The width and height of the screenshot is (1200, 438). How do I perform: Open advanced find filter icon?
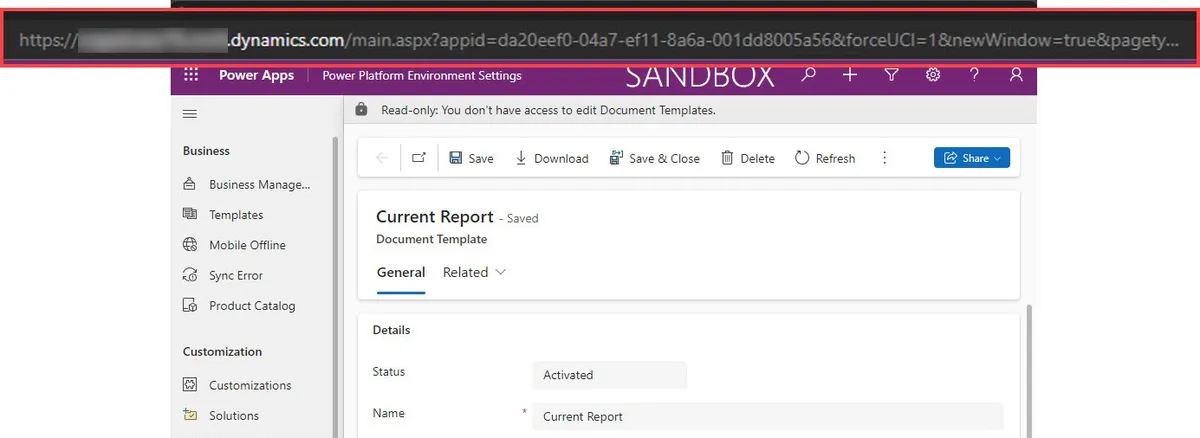click(x=891, y=75)
